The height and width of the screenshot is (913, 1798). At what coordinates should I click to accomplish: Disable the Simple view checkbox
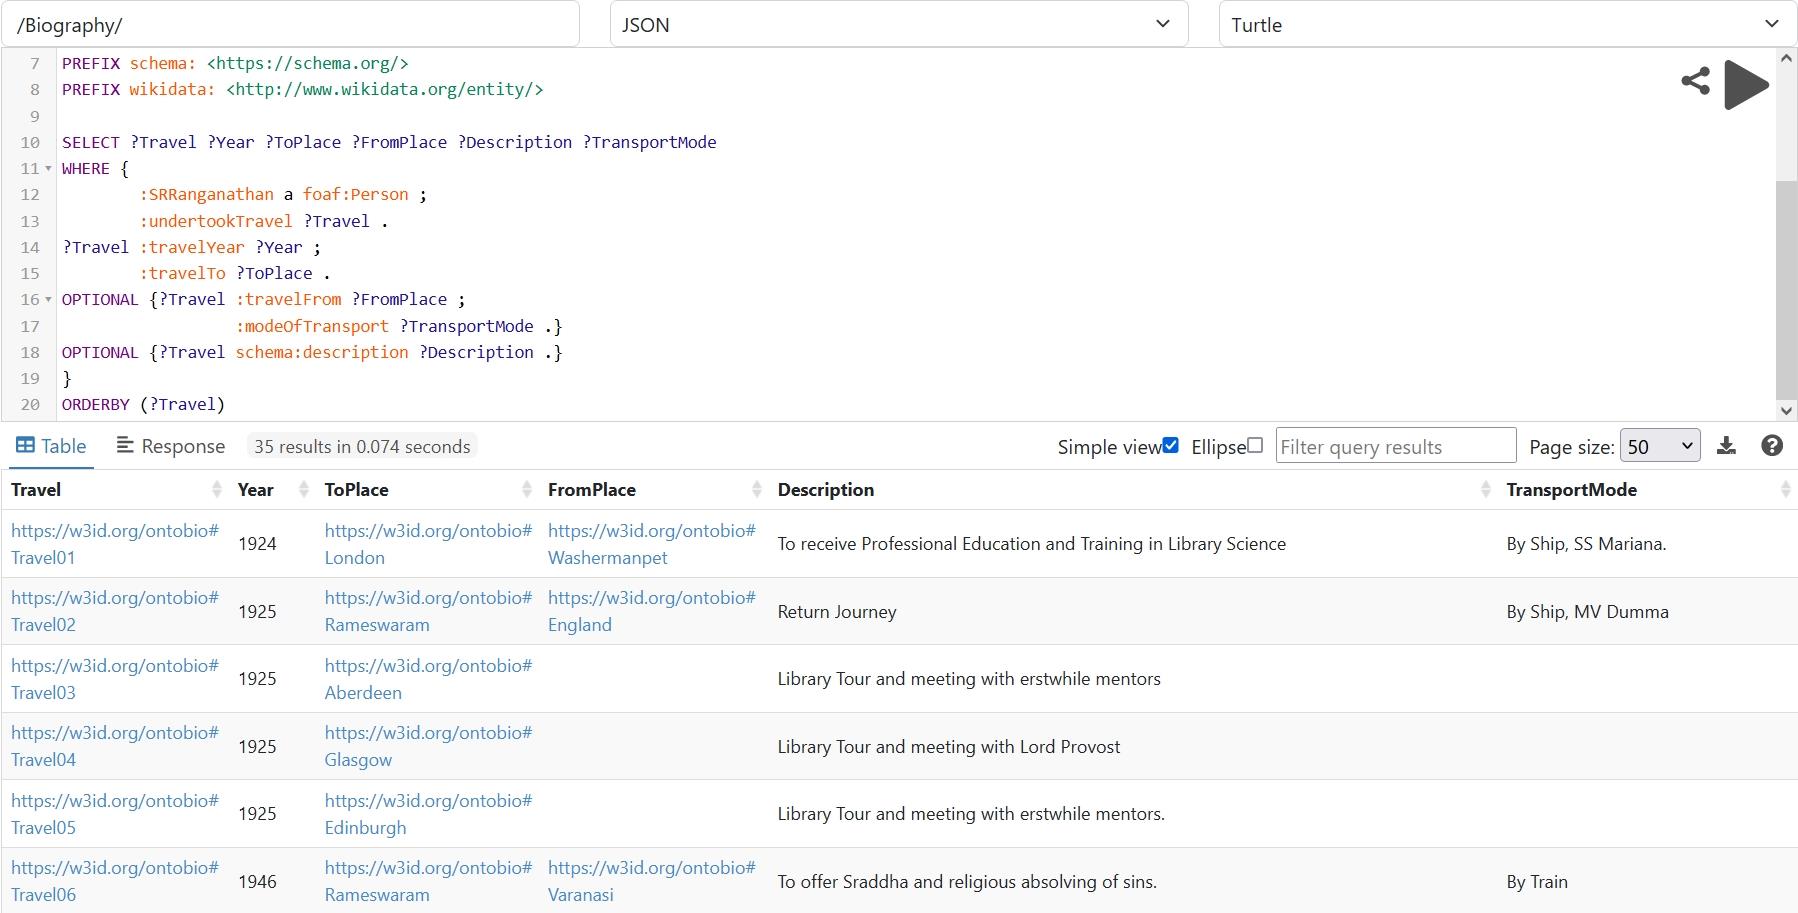tap(1171, 446)
